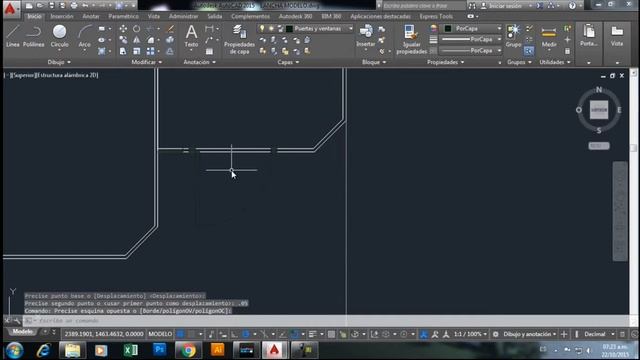Click the Descomponer (explode) icon
This screenshot has width=640, height=360.
pos(171,40)
